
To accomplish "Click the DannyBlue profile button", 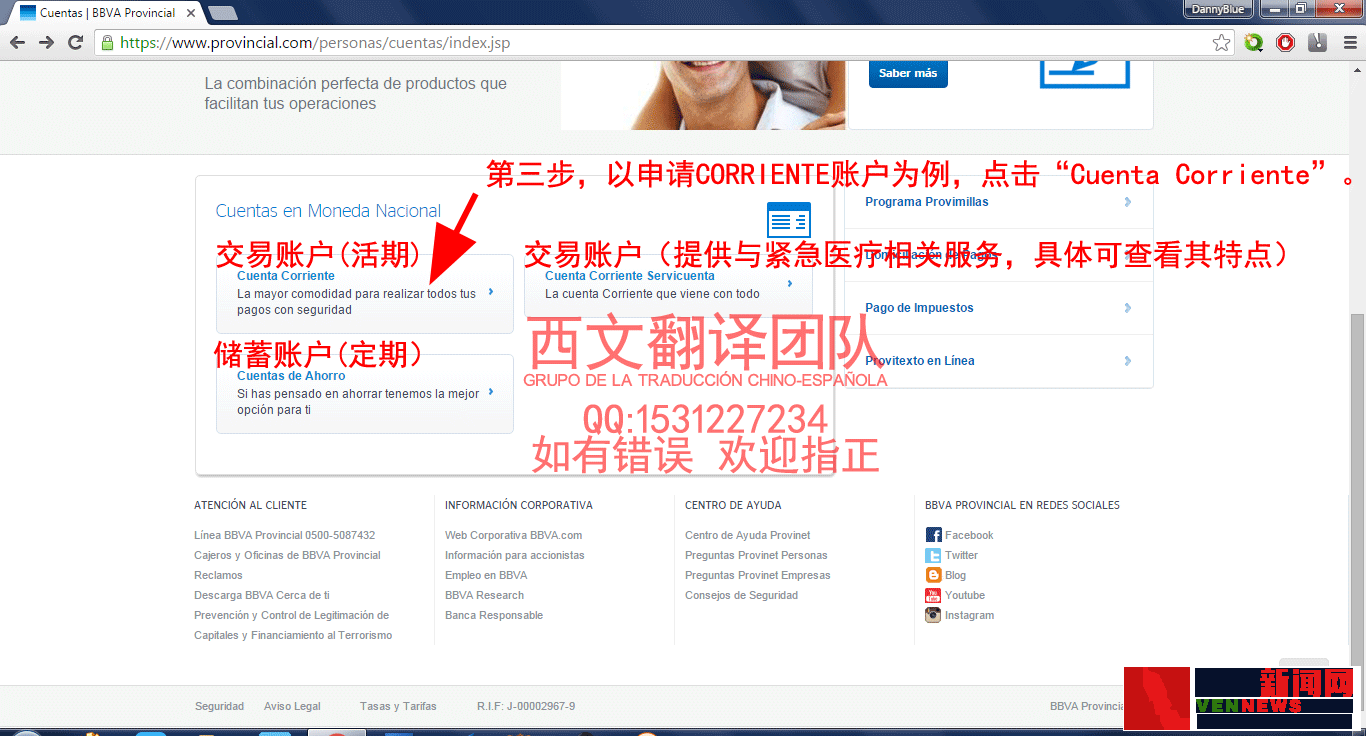I will pyautogui.click(x=1218, y=9).
